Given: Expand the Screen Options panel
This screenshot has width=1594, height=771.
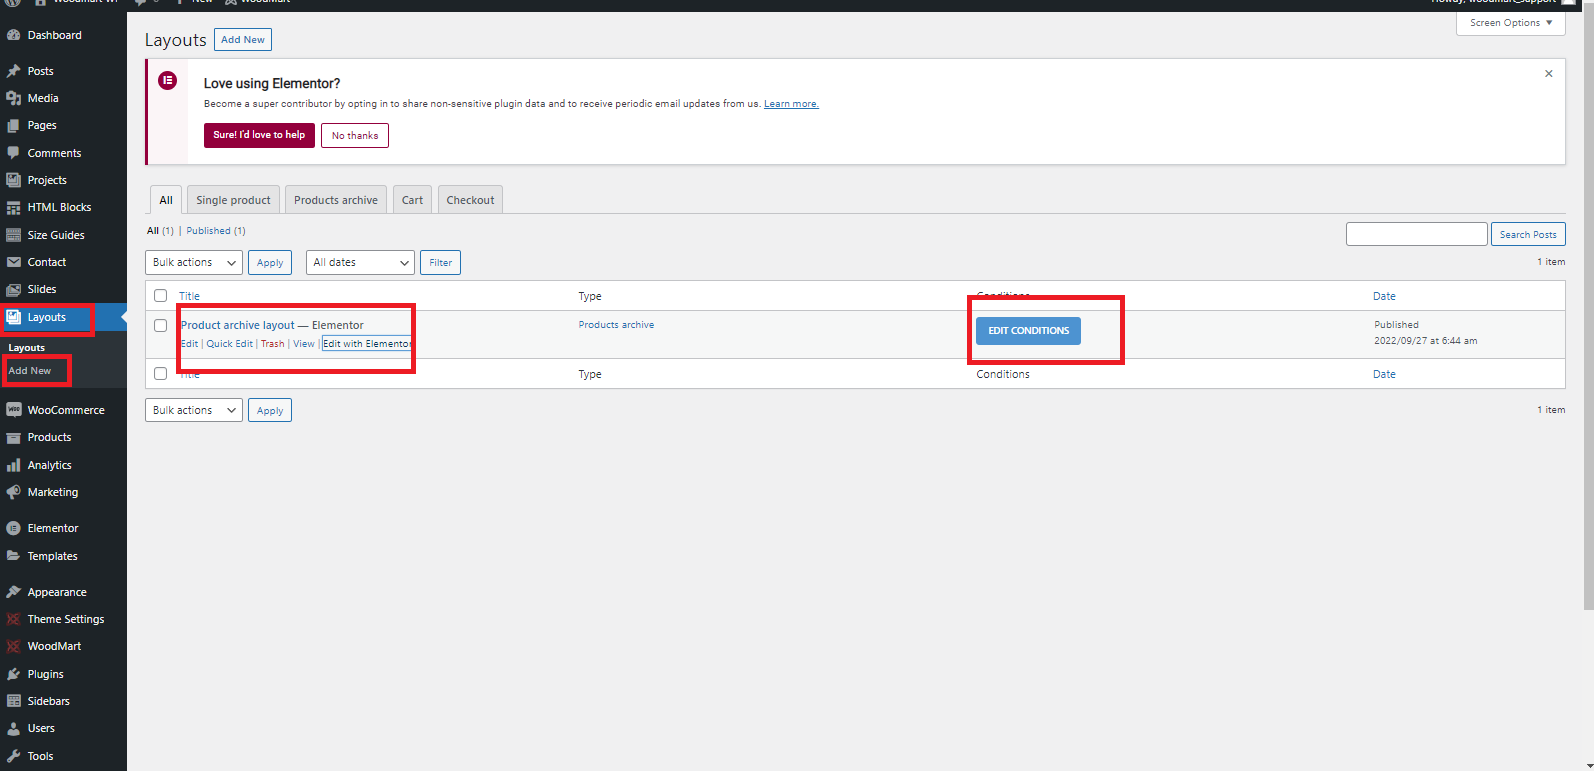Looking at the screenshot, I should coord(1511,23).
